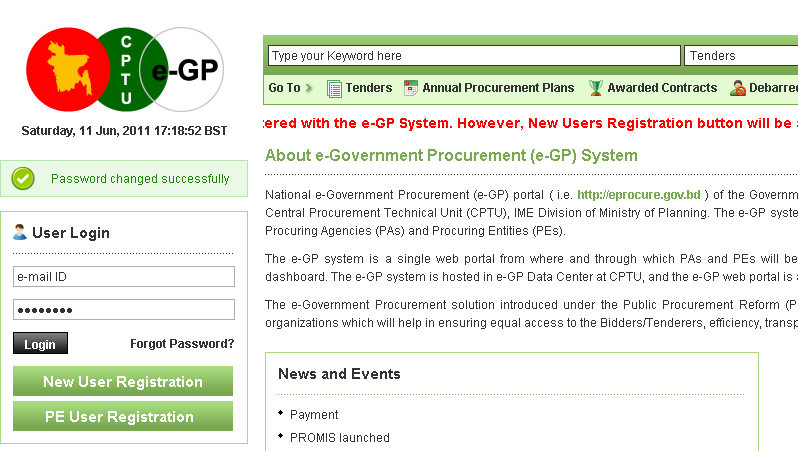Open the eprocure.gov.bd link
798x451 pixels.
(x=639, y=195)
